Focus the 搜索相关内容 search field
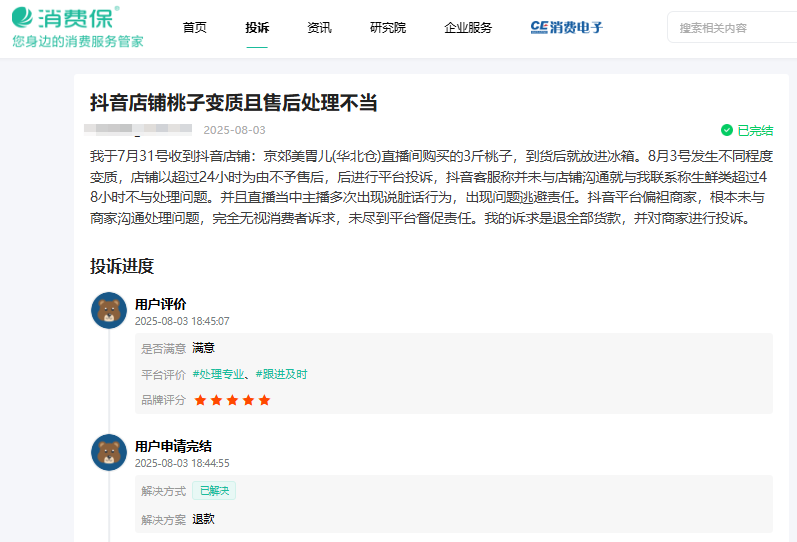The width and height of the screenshot is (797, 542). pyautogui.click(x=732, y=27)
